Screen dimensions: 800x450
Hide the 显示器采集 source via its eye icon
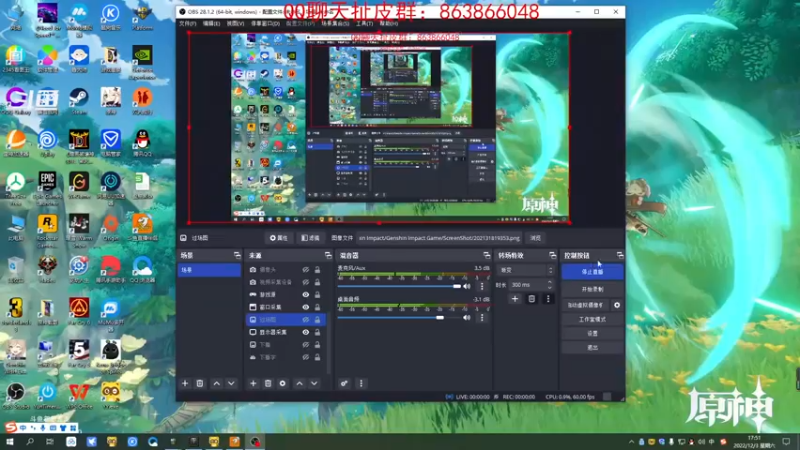[x=305, y=332]
